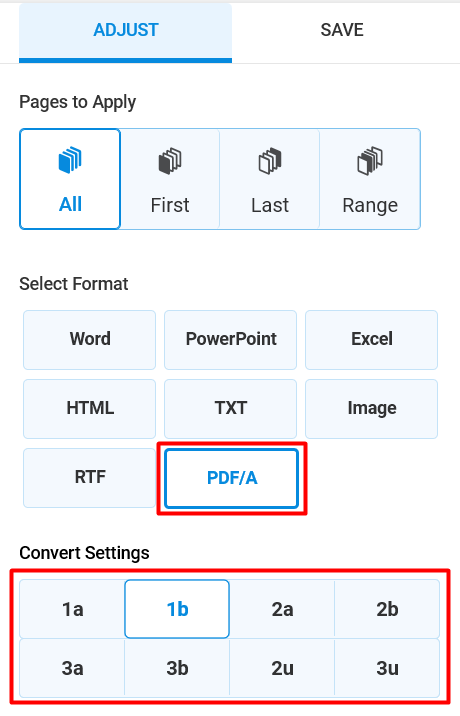This screenshot has height=716, width=460.
Task: Choose the HTML format button
Action: (90, 409)
